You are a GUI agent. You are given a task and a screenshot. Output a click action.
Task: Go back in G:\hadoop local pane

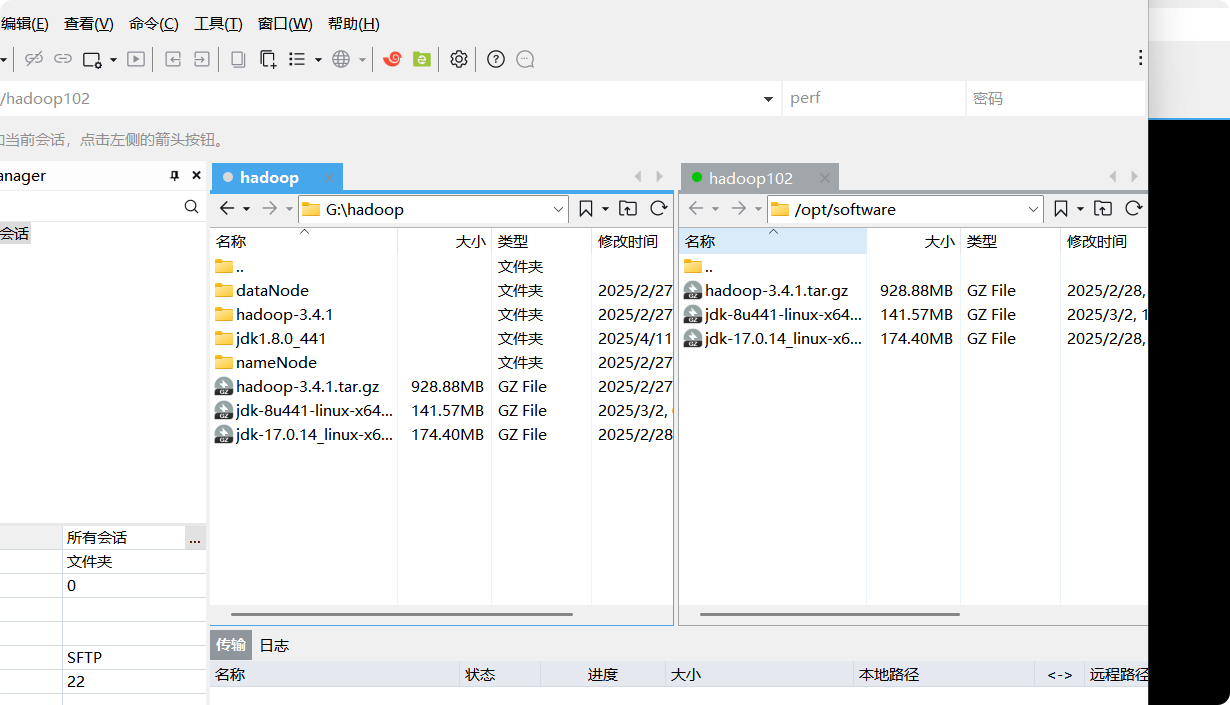click(x=227, y=208)
